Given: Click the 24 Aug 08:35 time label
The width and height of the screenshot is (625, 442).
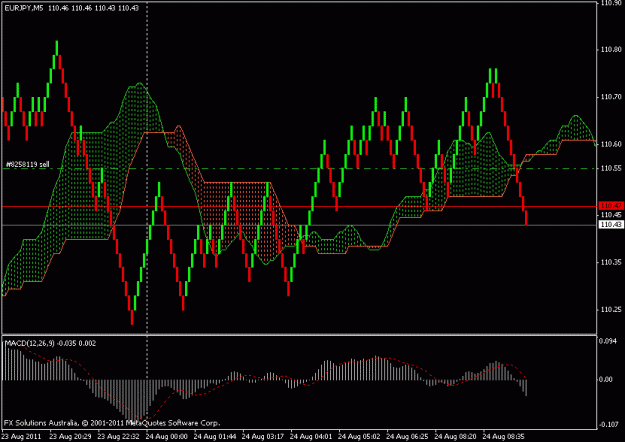Looking at the screenshot, I should 503,437.
